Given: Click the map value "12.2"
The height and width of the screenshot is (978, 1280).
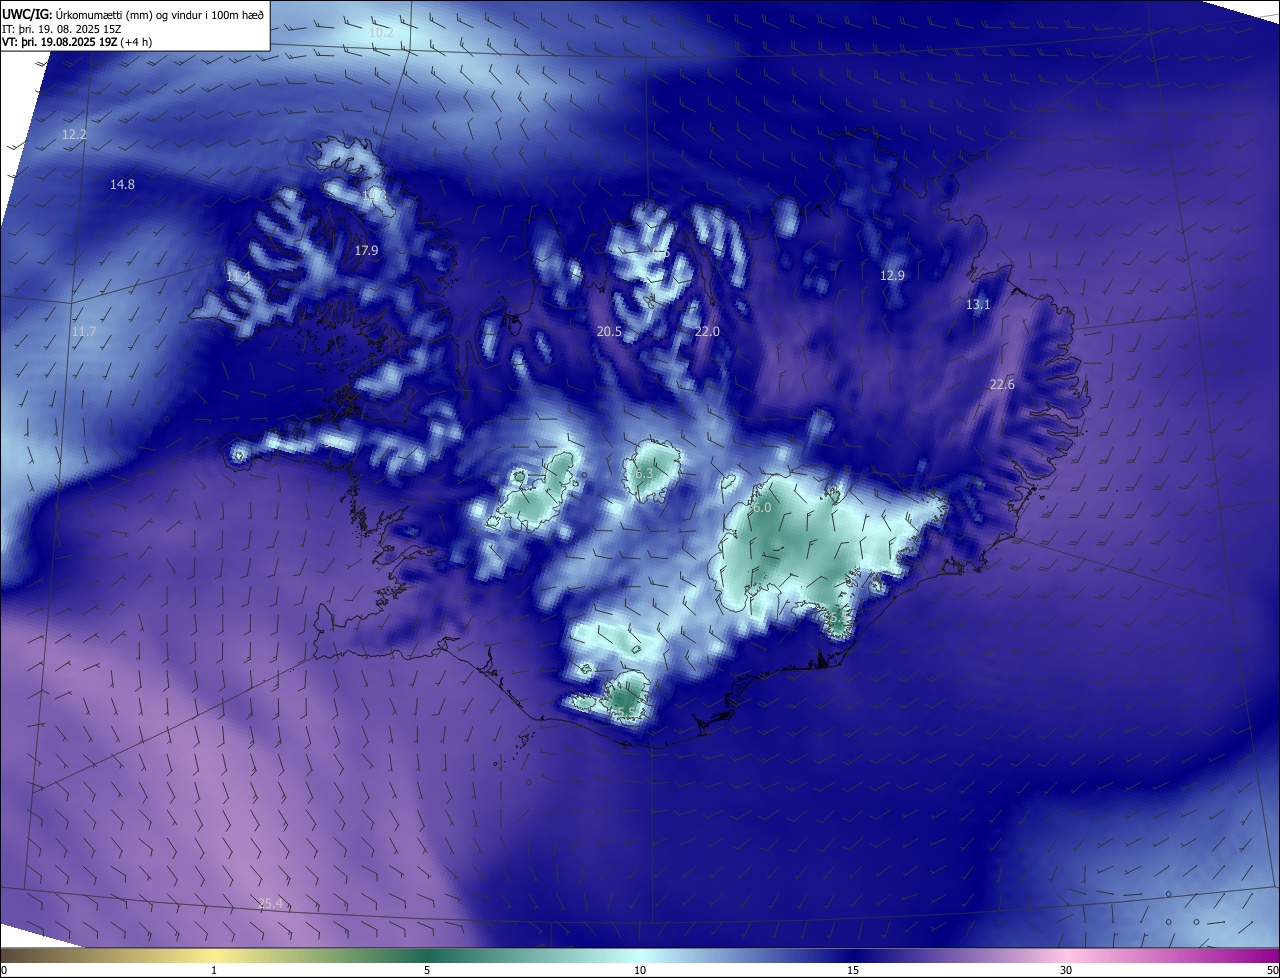Looking at the screenshot, I should tap(74, 134).
